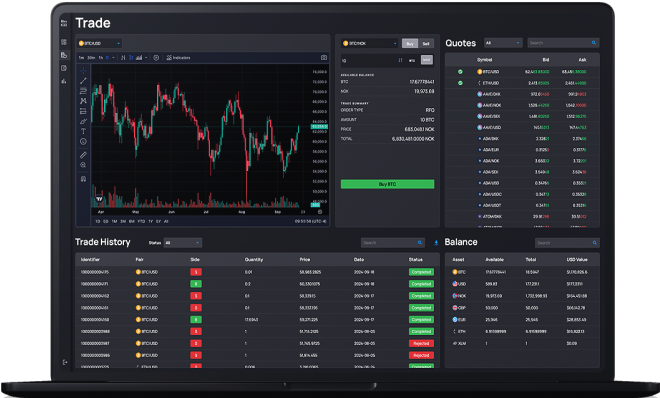This screenshot has width=660, height=398.
Task: Open the chart interval dropdown arrow
Action: pos(113,58)
